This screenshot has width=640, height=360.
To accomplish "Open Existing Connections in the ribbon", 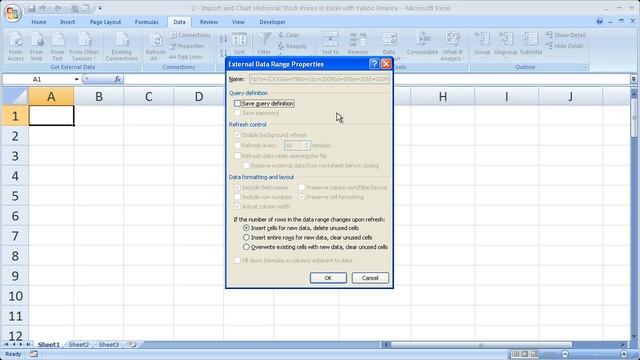I will (122, 47).
